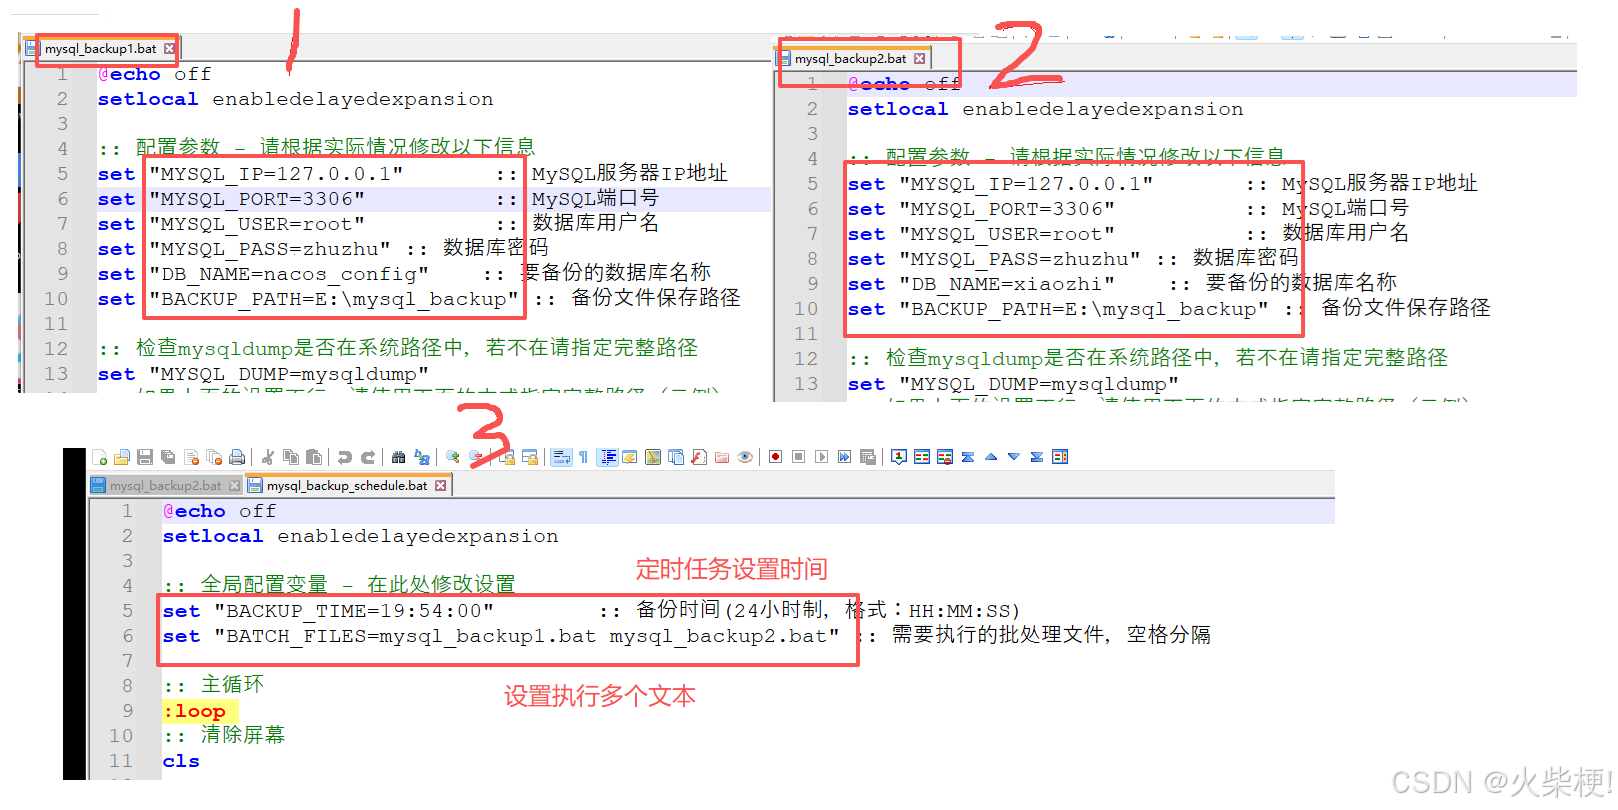Click the New file toolbar icon
This screenshot has width=1618, height=810.
click(99, 457)
